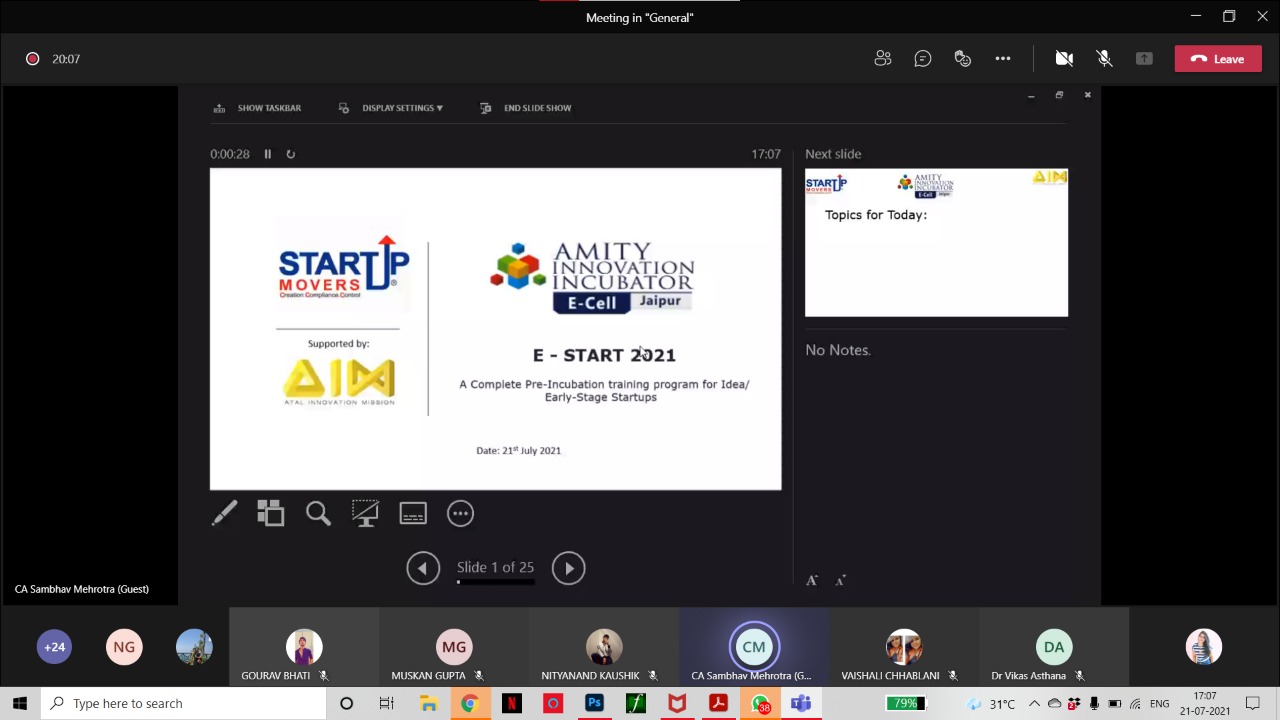Open the meeting chat icon
1280x720 pixels.
click(923, 59)
